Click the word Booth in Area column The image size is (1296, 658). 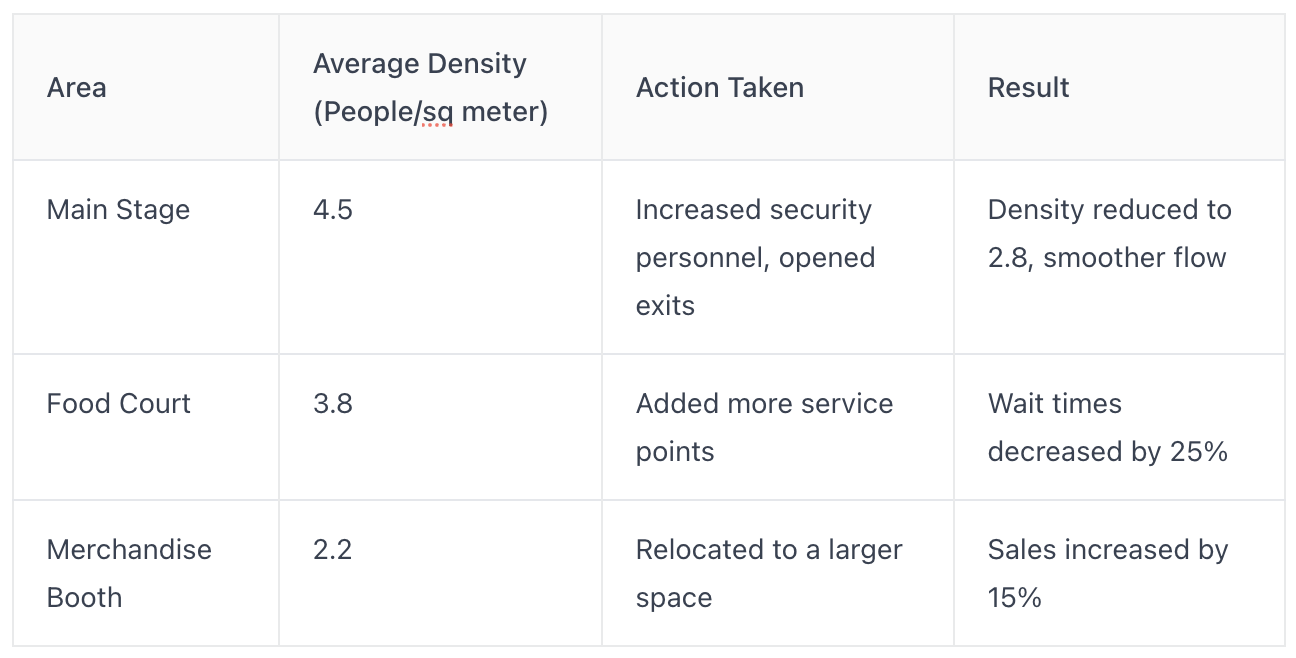(x=84, y=597)
